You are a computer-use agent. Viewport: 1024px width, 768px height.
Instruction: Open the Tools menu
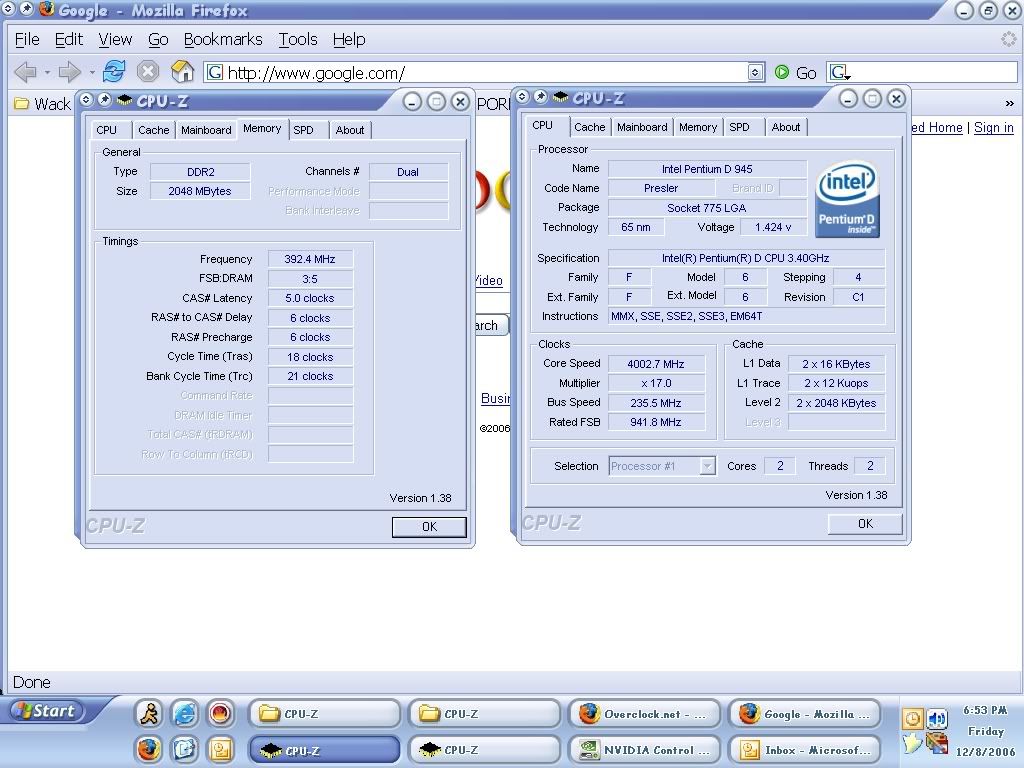pyautogui.click(x=298, y=40)
